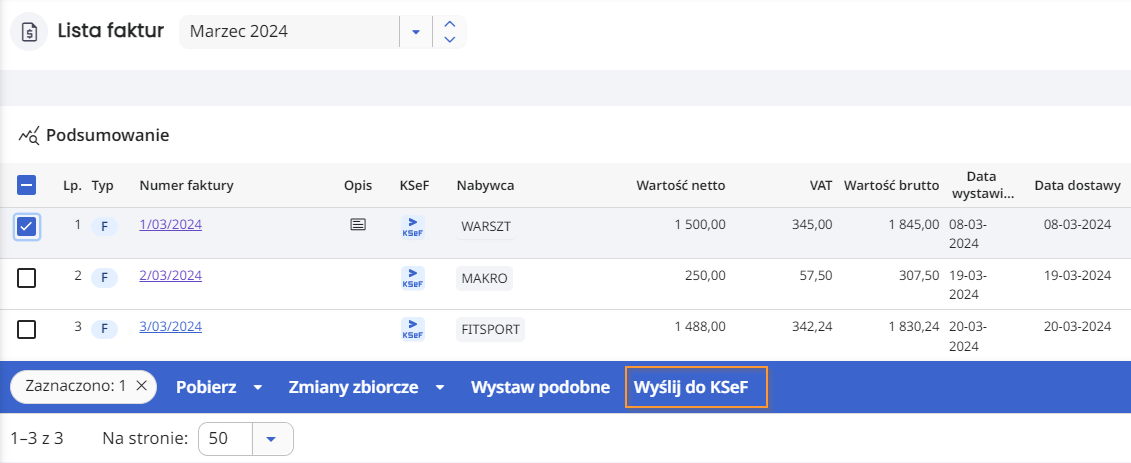Image resolution: width=1131 pixels, height=463 pixels.
Task: Click delivery date 19-03-2024
Action: pos(1078,275)
